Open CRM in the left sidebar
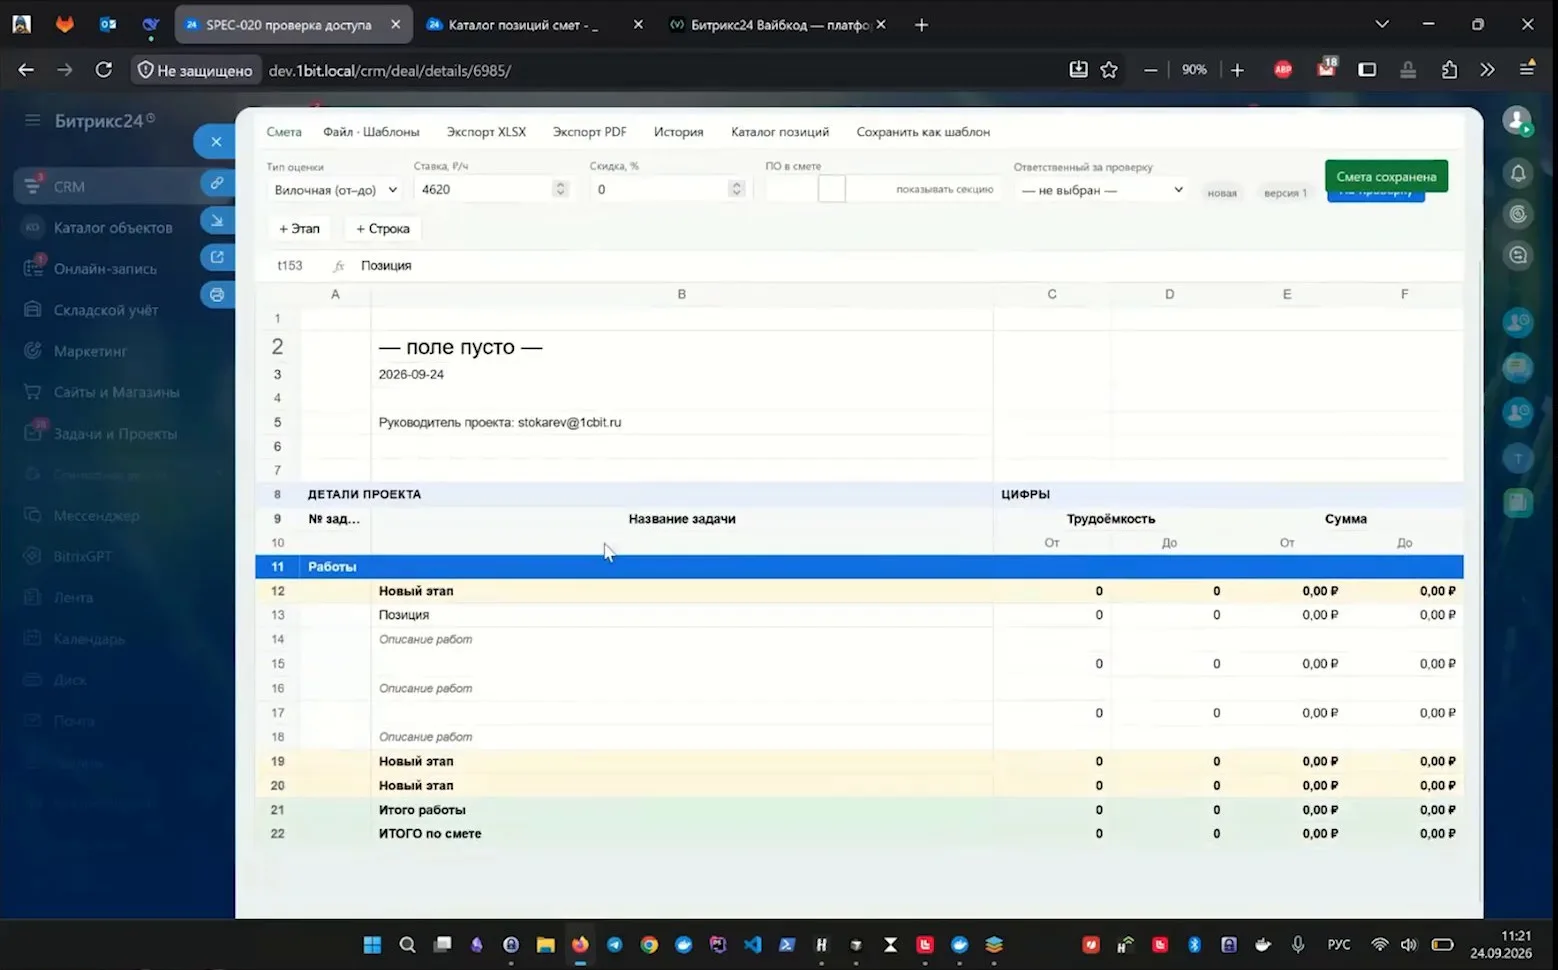The height and width of the screenshot is (970, 1558). [69, 187]
